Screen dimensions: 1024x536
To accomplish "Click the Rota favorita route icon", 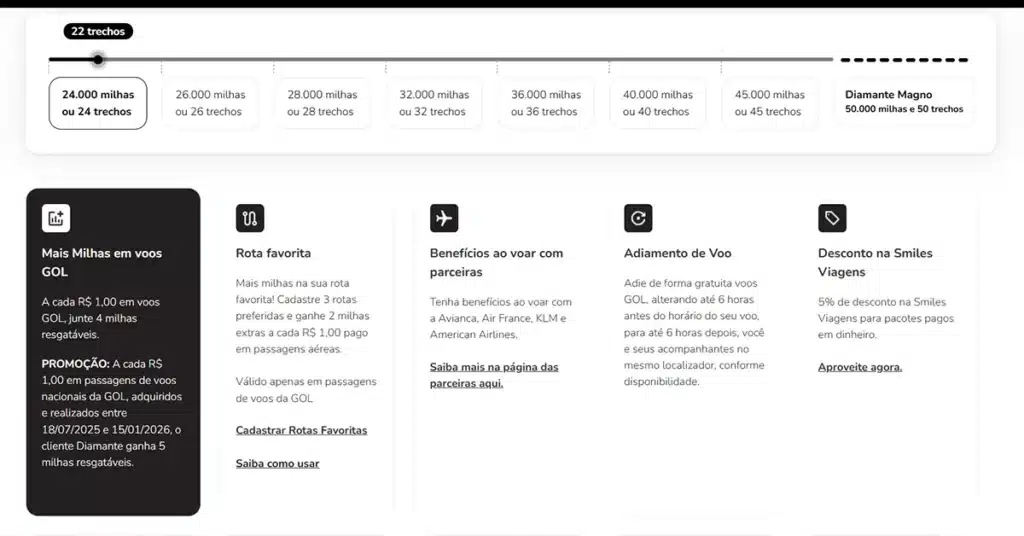I will click(x=250, y=218).
